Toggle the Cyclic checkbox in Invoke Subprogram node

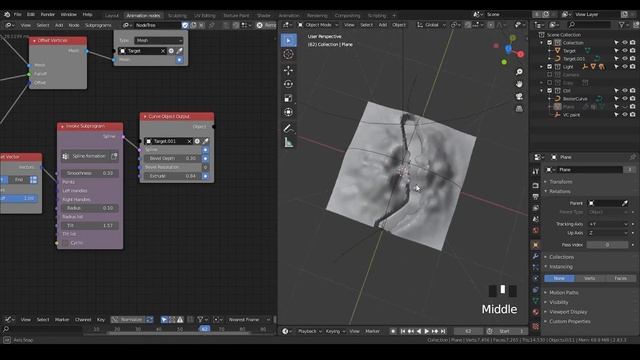point(65,243)
